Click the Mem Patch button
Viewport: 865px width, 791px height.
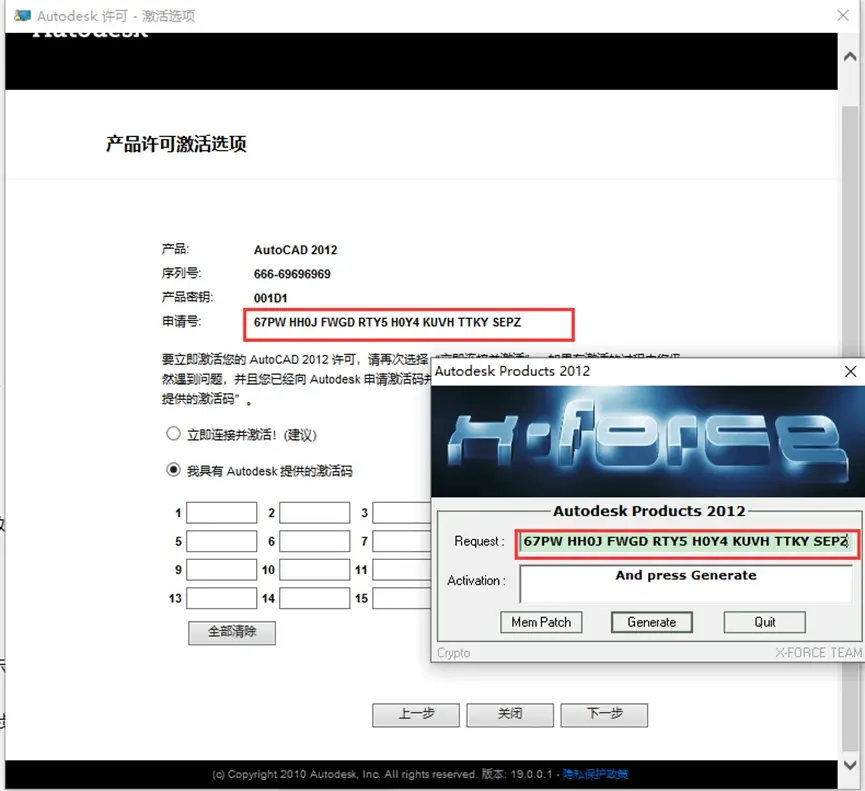541,622
